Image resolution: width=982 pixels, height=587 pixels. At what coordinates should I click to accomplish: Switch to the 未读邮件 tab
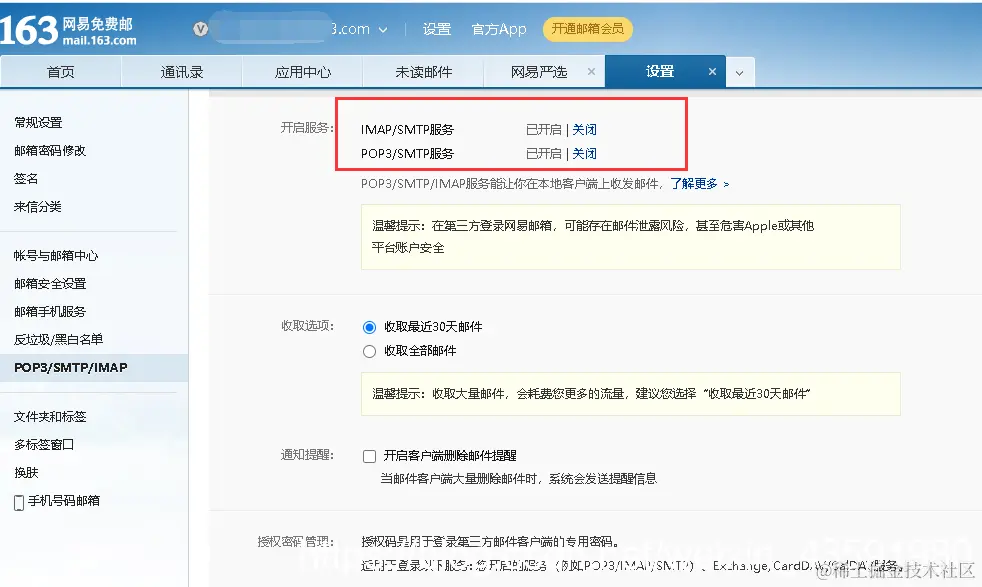pyautogui.click(x=423, y=71)
